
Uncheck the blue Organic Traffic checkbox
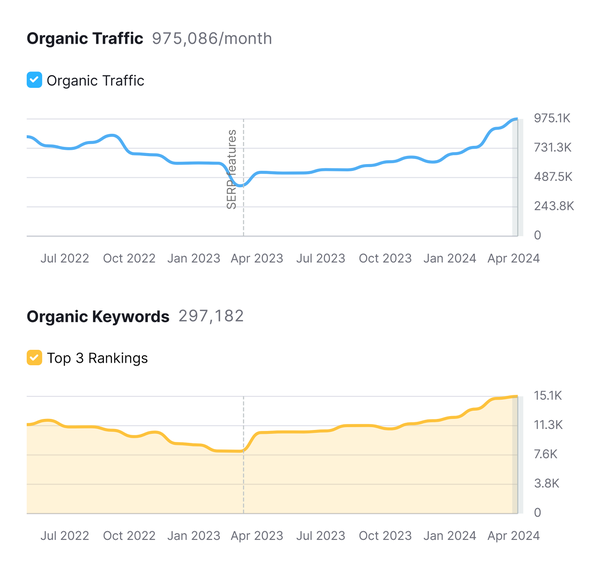(34, 80)
